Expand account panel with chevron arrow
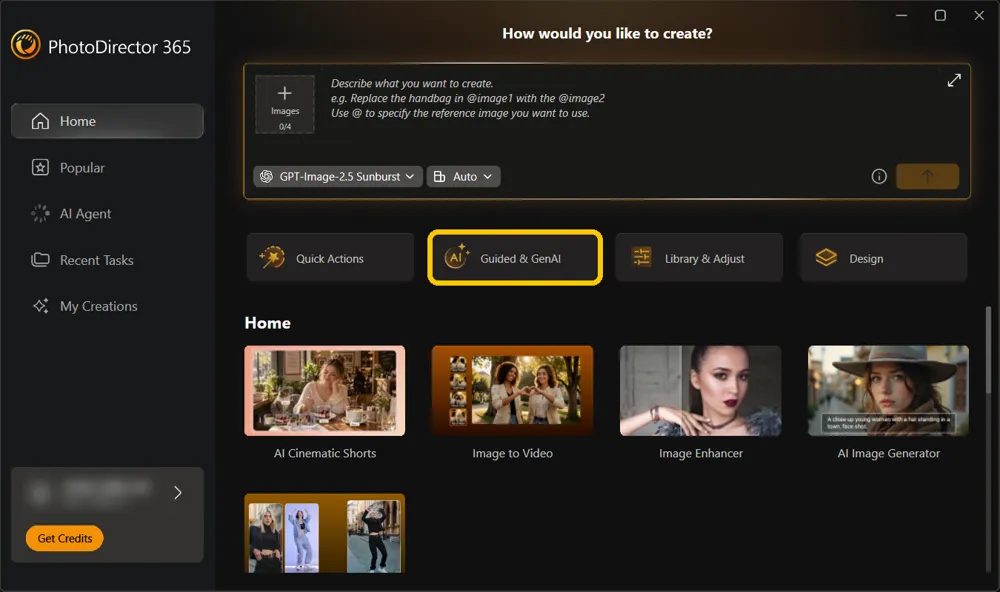The width and height of the screenshot is (1000, 592). 178,492
